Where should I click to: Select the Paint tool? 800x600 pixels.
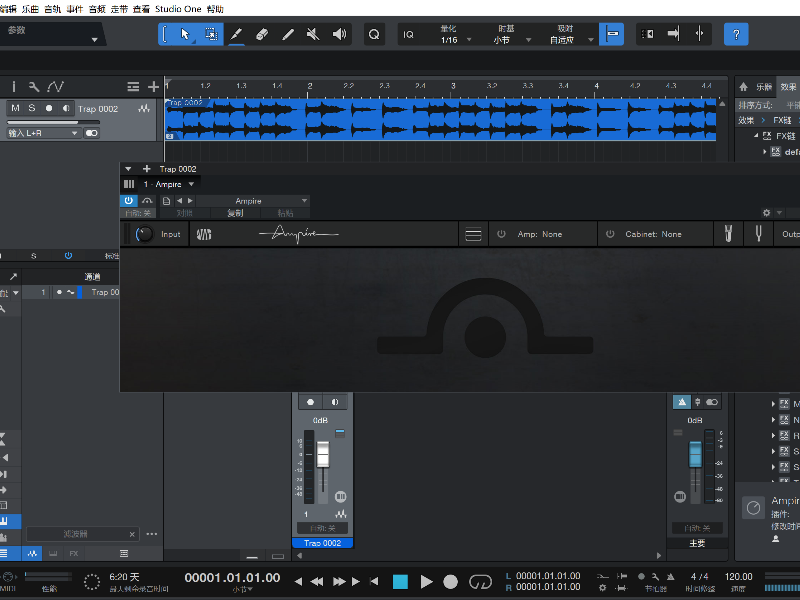tap(237, 33)
